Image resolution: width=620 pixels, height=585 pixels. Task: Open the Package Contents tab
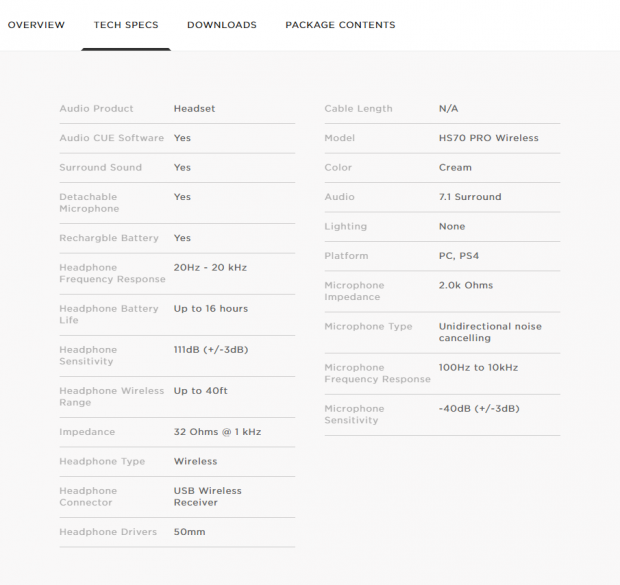(340, 25)
